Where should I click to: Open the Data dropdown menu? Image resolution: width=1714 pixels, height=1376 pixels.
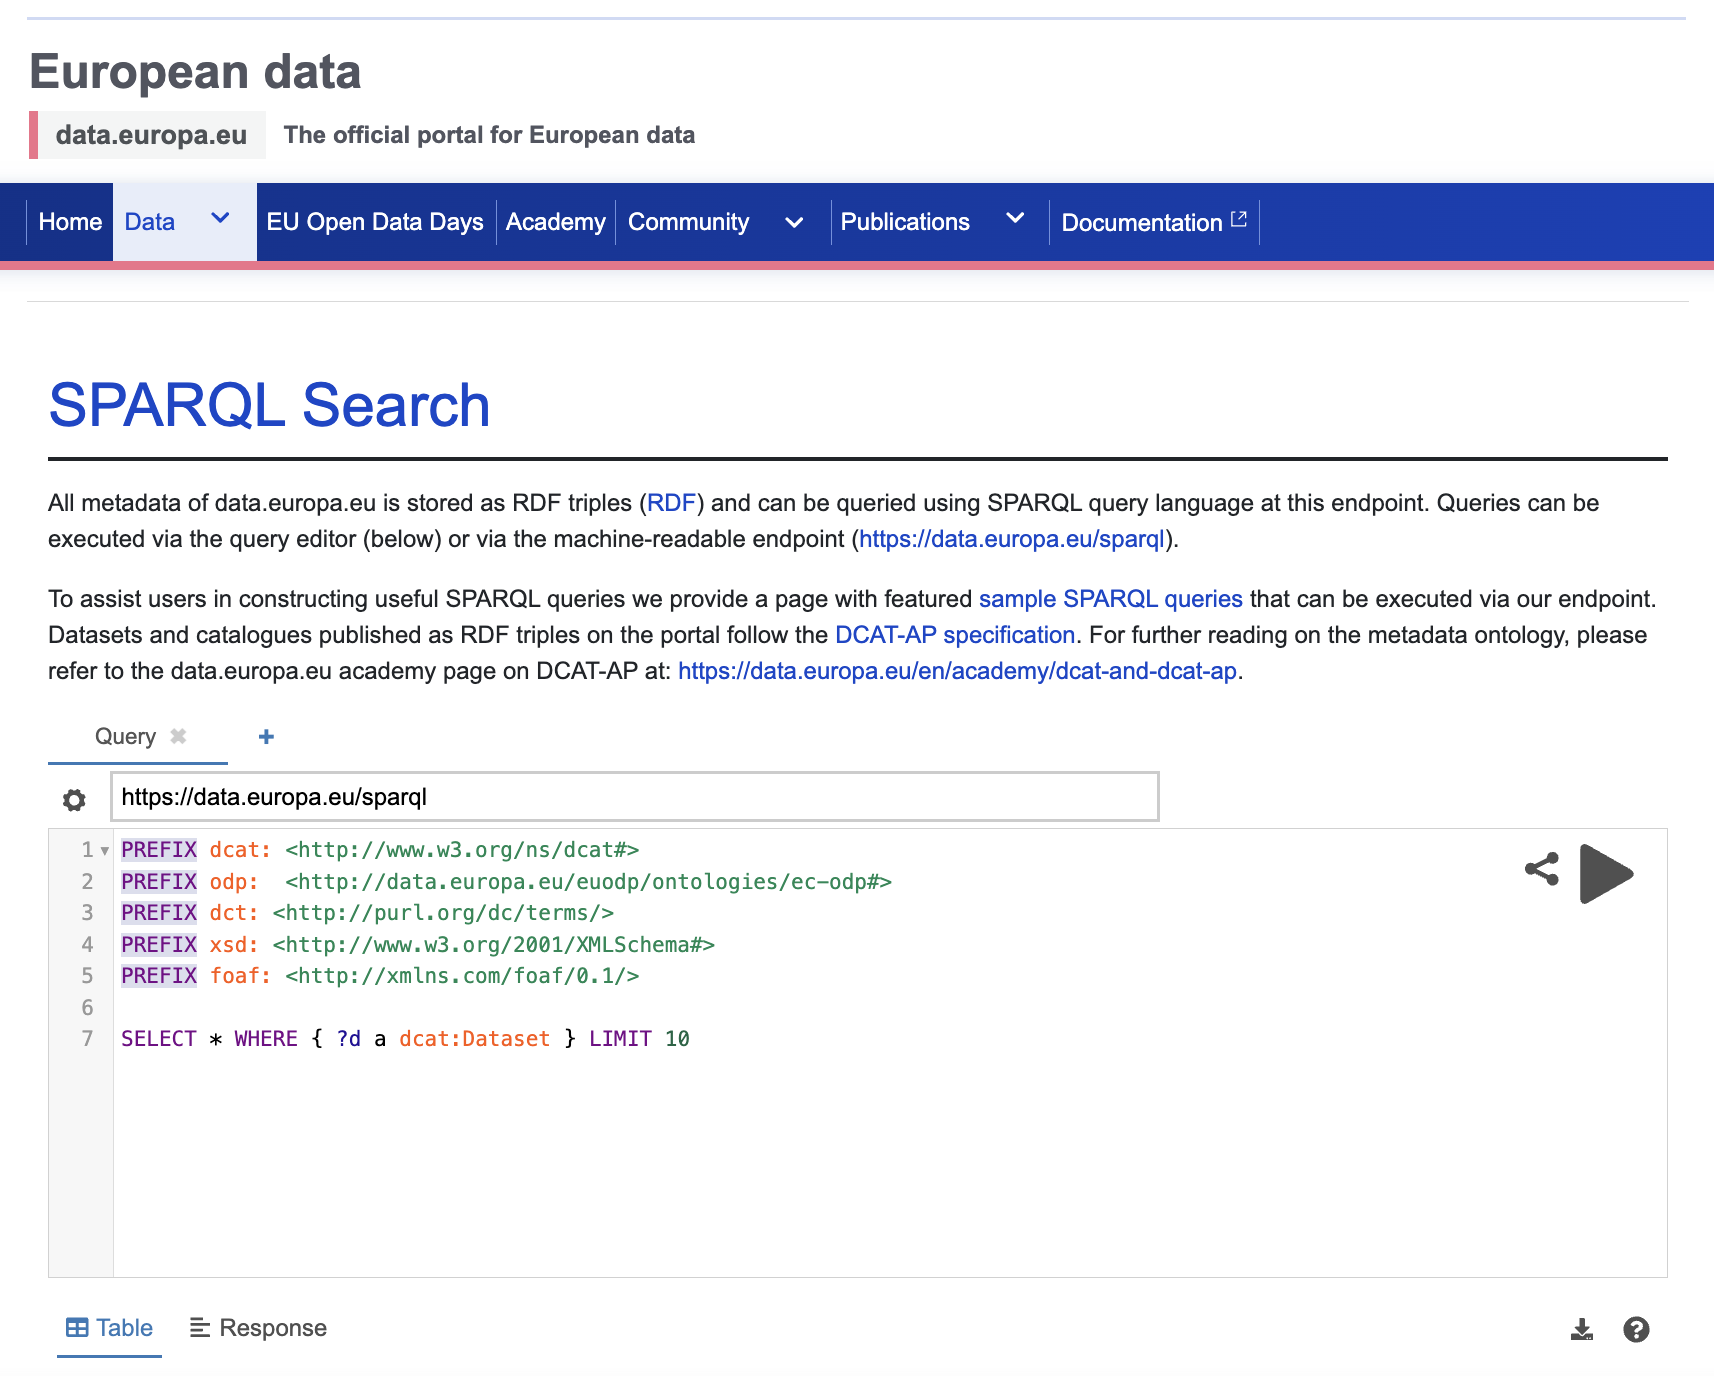(150, 222)
